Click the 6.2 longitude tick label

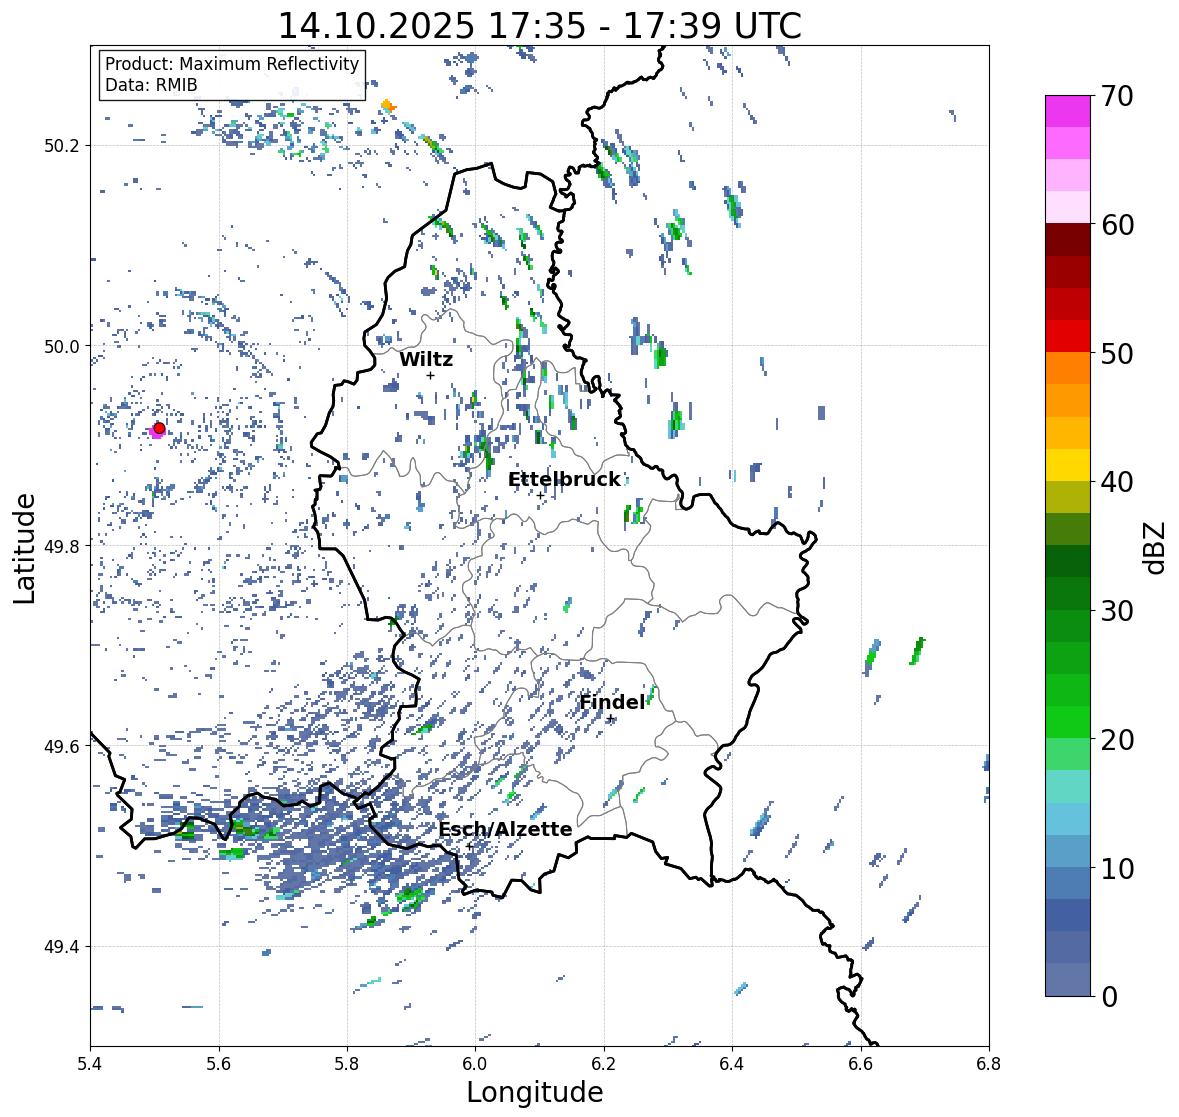point(604,1063)
